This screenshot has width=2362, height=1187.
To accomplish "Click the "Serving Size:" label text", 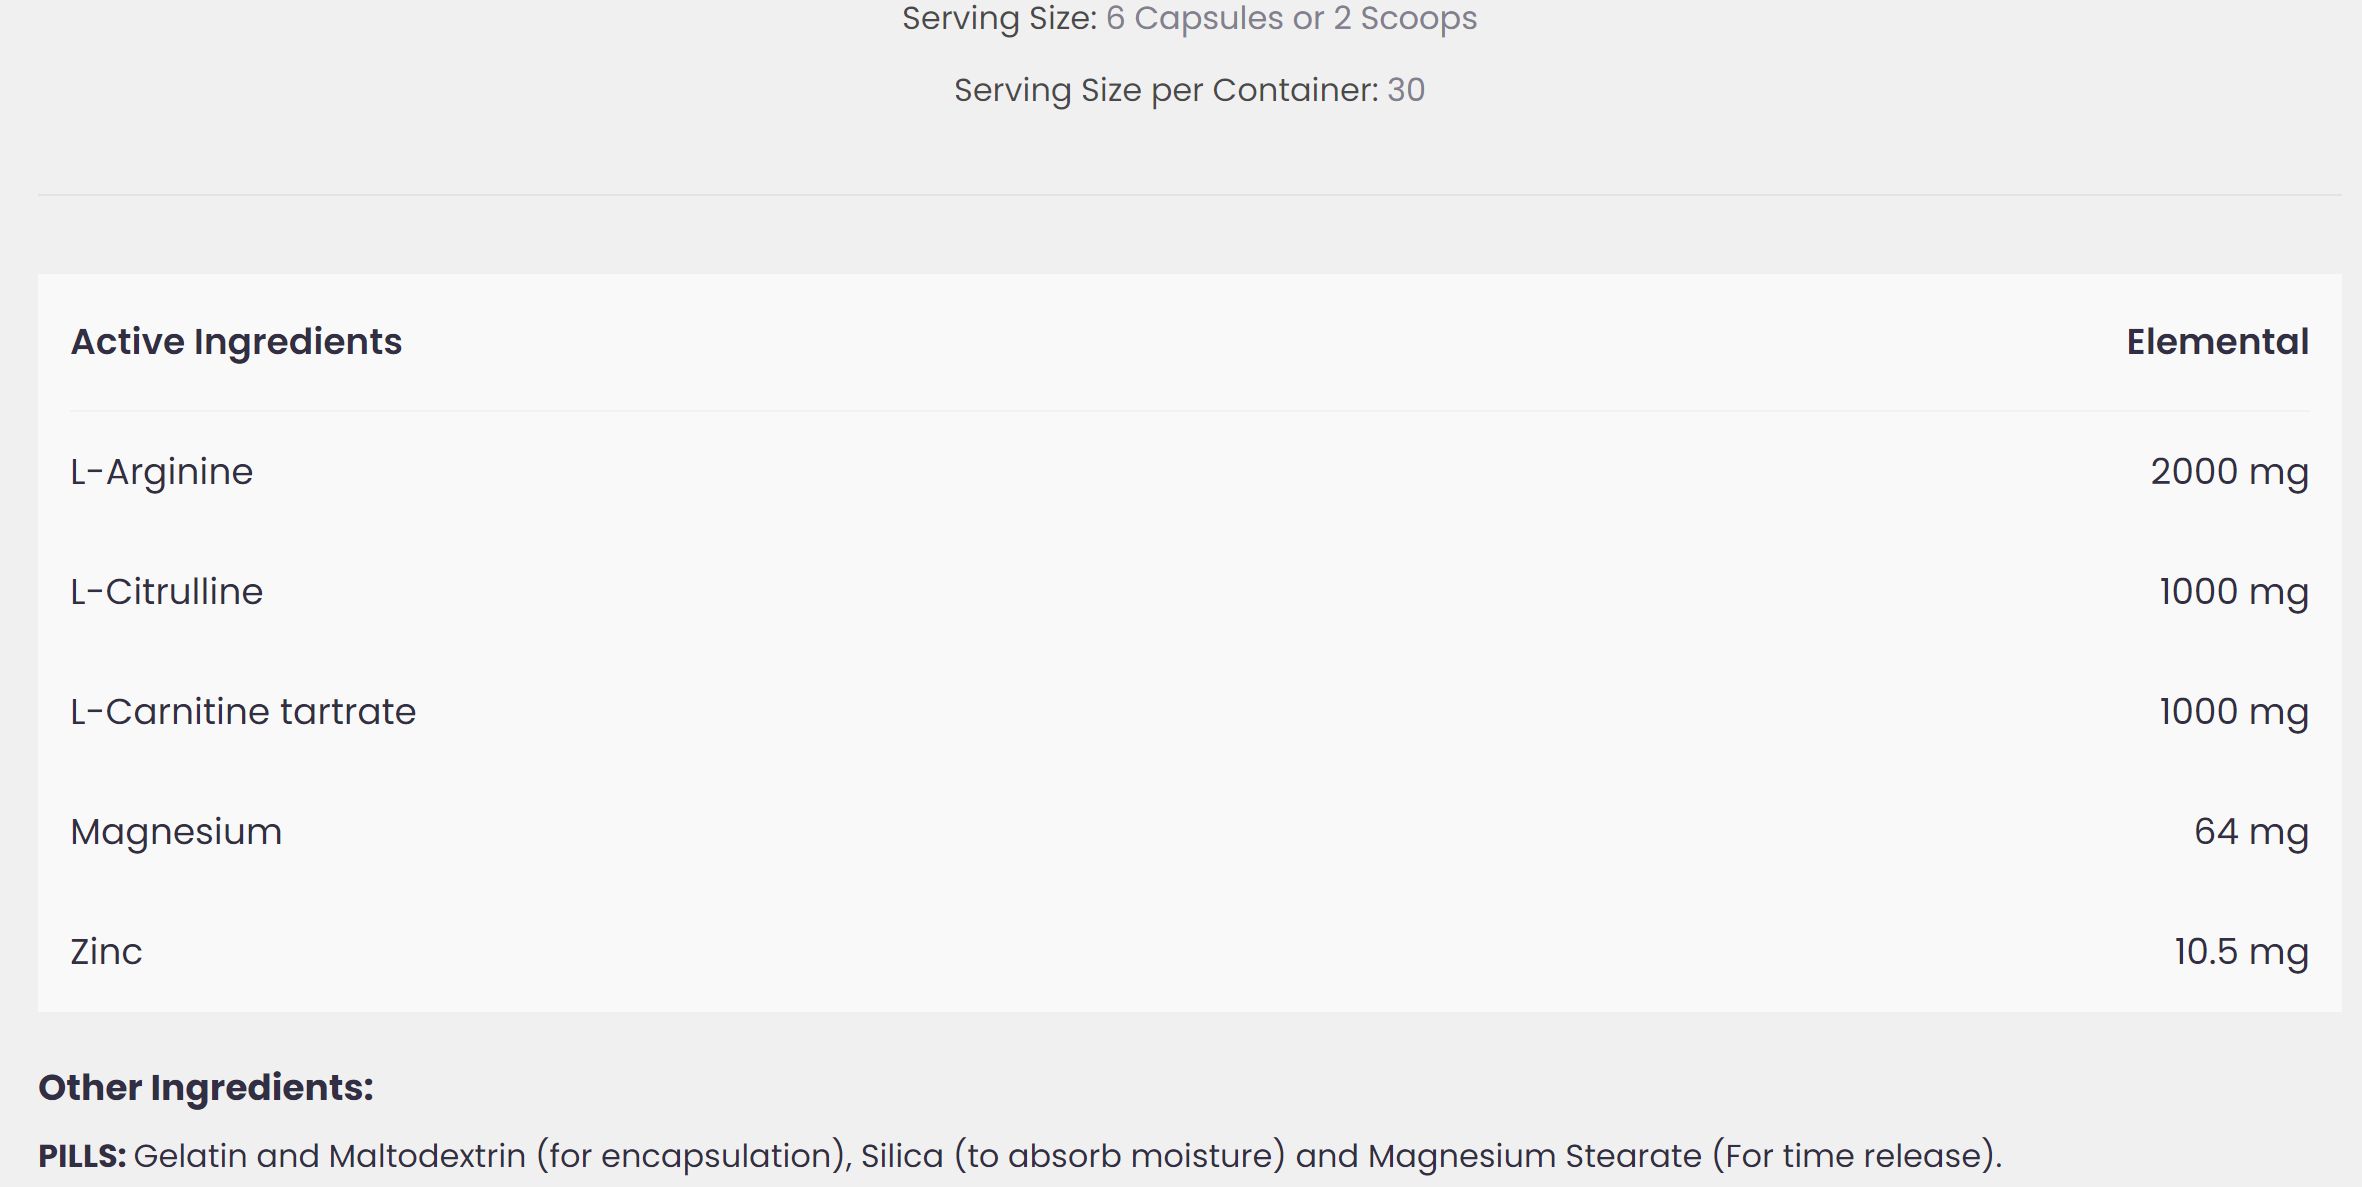I will (x=999, y=18).
